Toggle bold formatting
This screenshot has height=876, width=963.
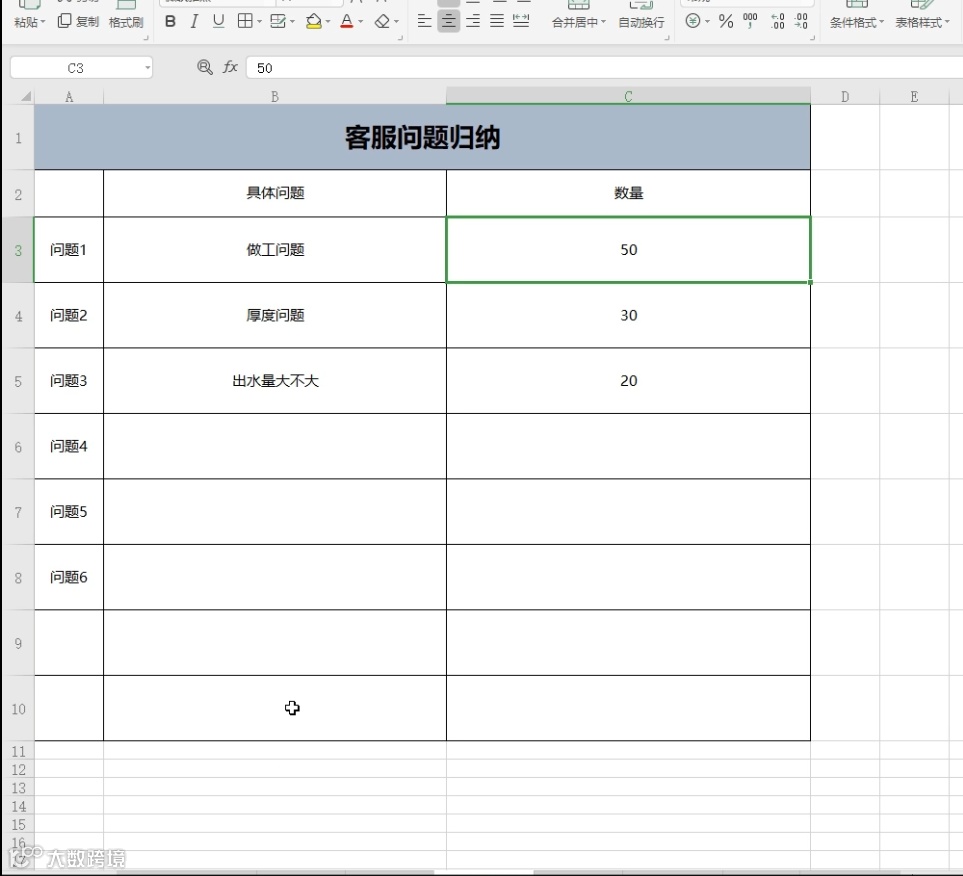click(x=170, y=22)
